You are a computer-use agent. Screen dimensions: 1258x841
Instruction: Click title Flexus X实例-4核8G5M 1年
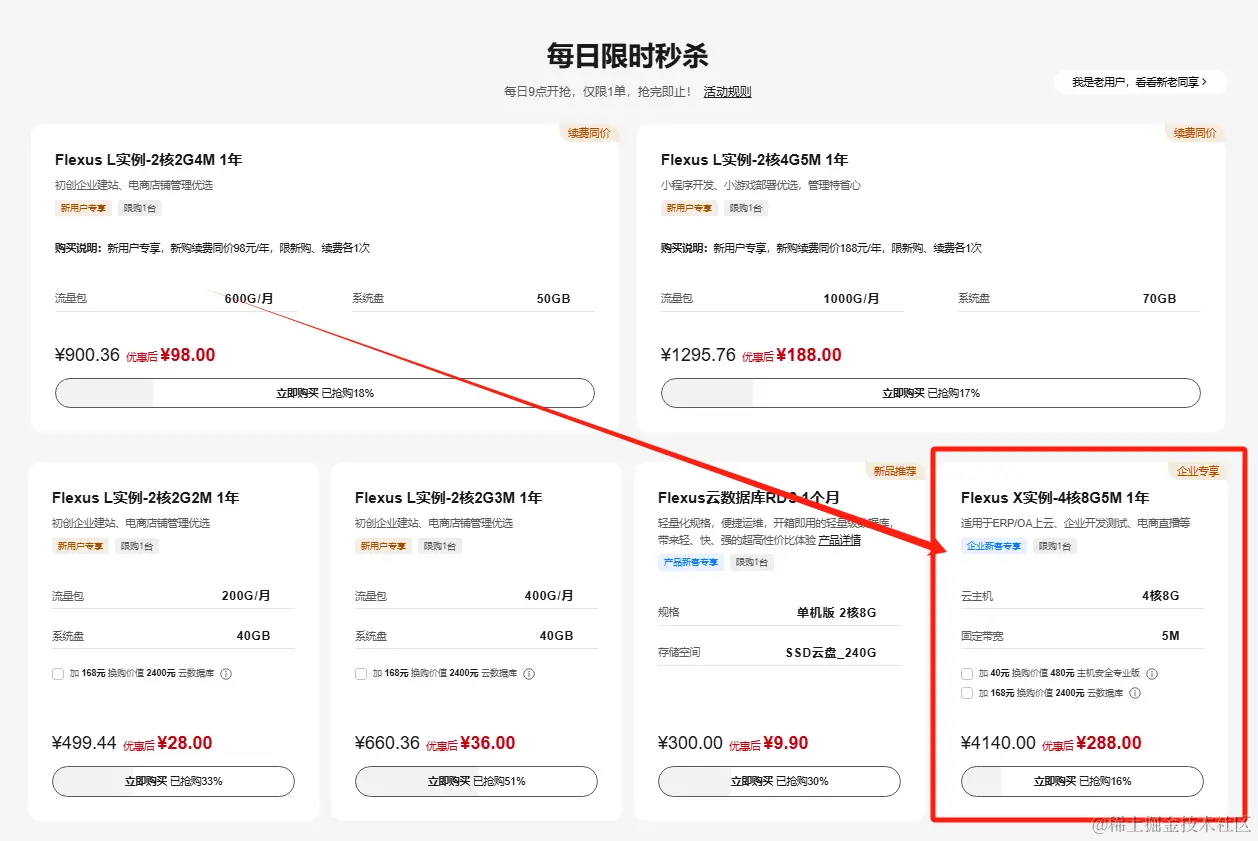point(1055,498)
